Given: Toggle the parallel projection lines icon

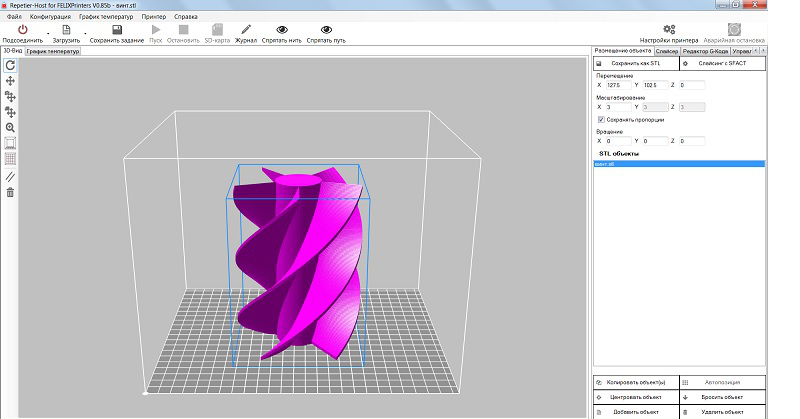Looking at the screenshot, I should [10, 177].
